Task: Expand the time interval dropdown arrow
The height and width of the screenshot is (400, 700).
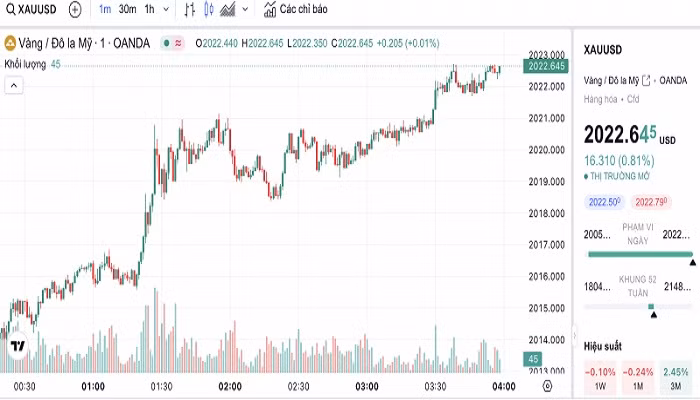Action: pos(166,9)
